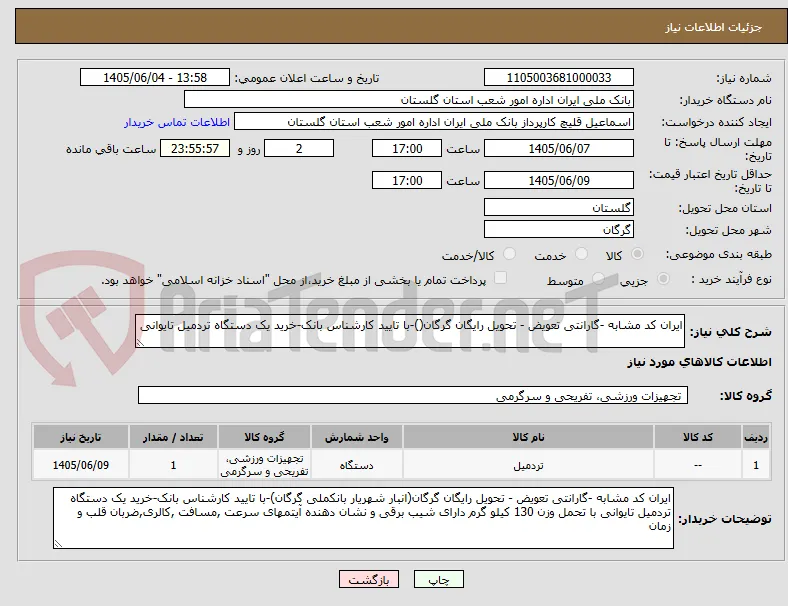Click the گروه کالا column header in table

[264, 437]
